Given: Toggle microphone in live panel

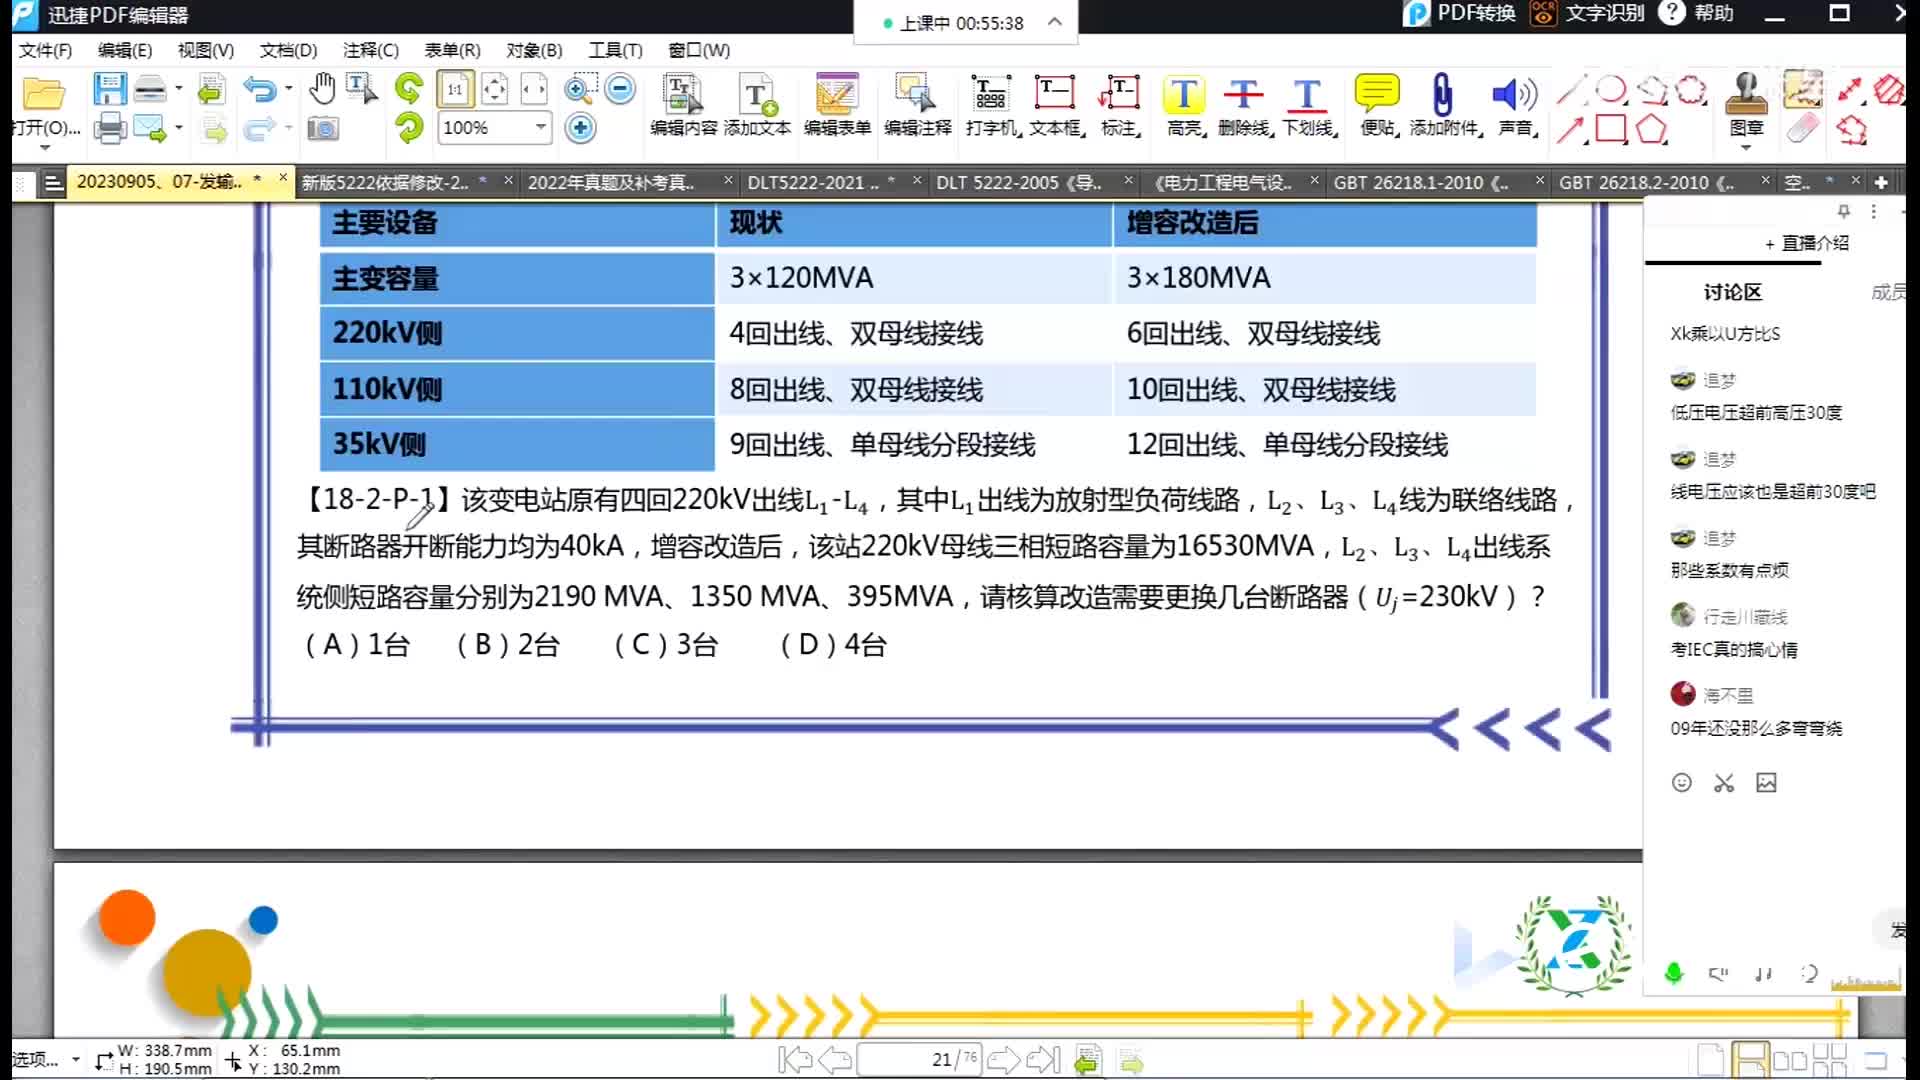Looking at the screenshot, I should [1673, 973].
